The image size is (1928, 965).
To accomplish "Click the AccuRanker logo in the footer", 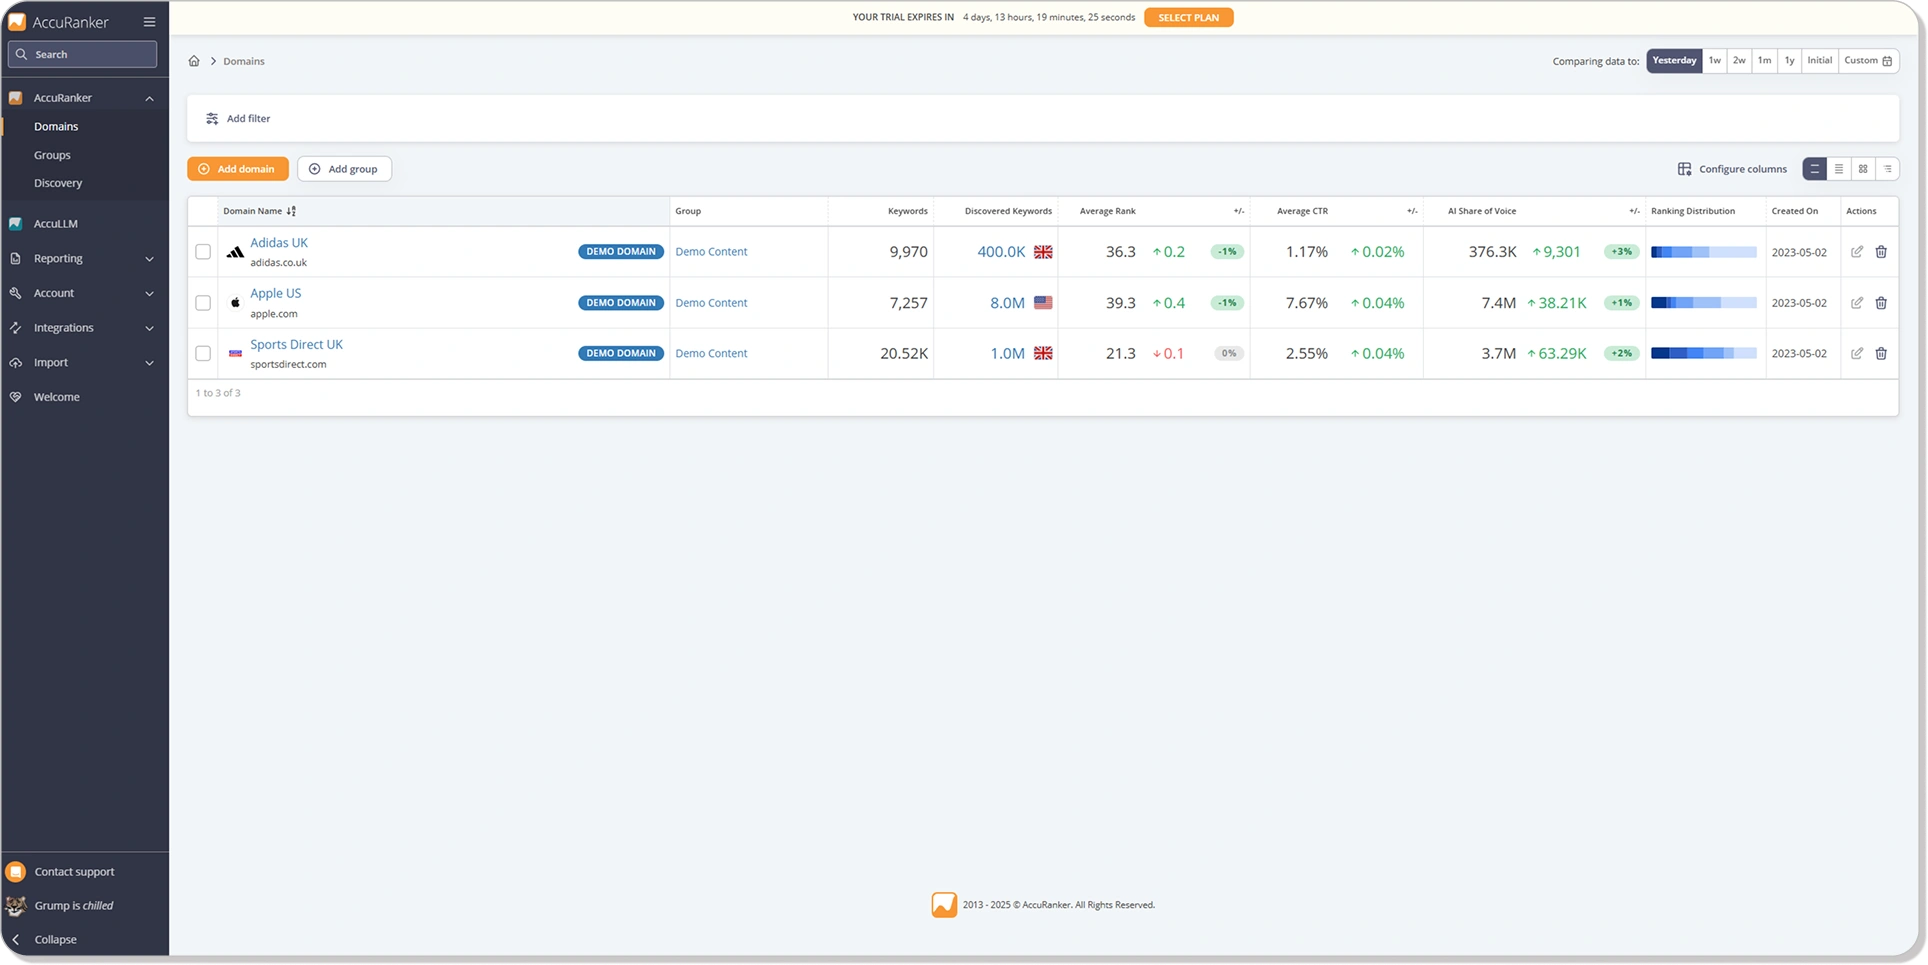I will [x=945, y=904].
